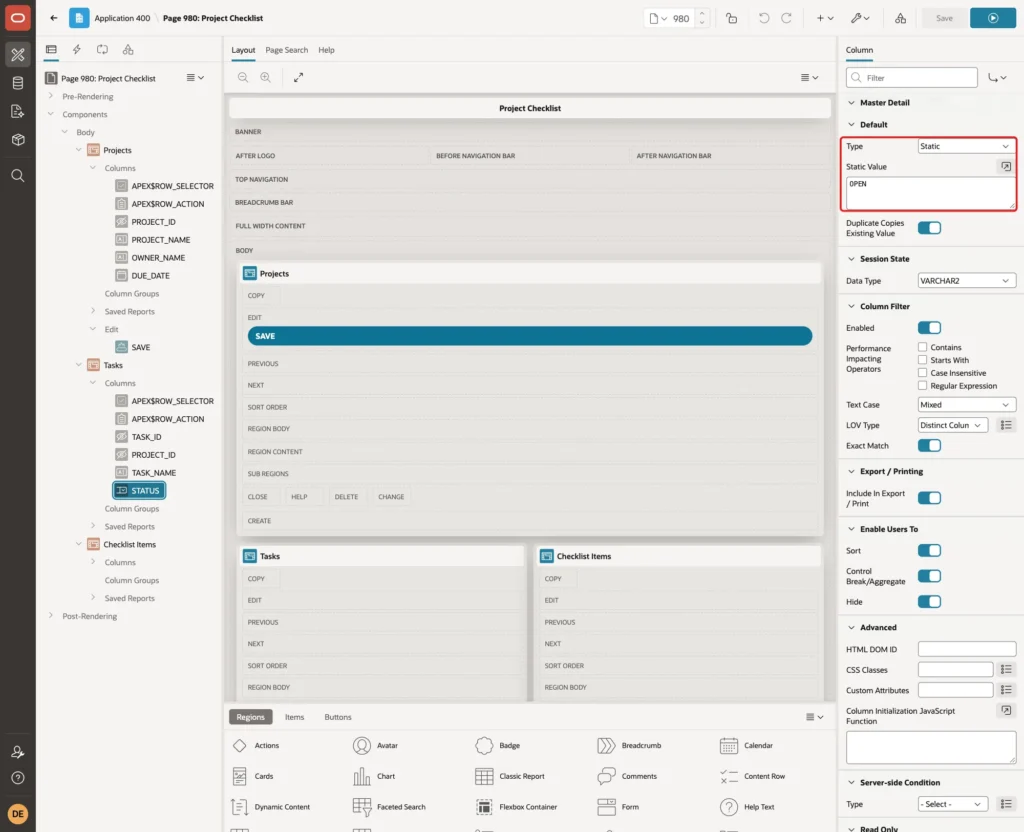The height and width of the screenshot is (832, 1024).
Task: Toggle Duplicate Copies Existing Value switch
Action: tap(929, 228)
